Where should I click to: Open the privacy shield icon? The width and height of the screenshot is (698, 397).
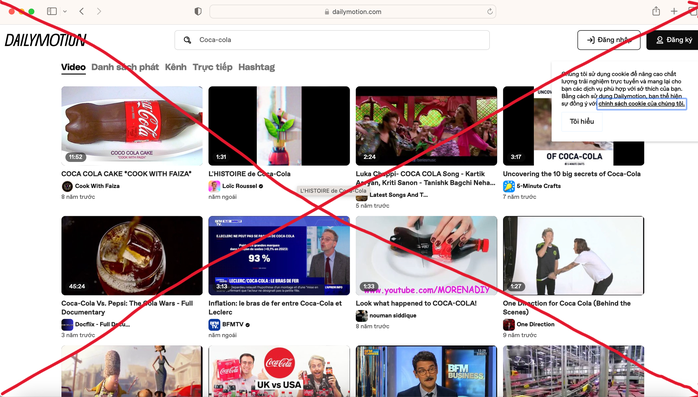point(198,12)
